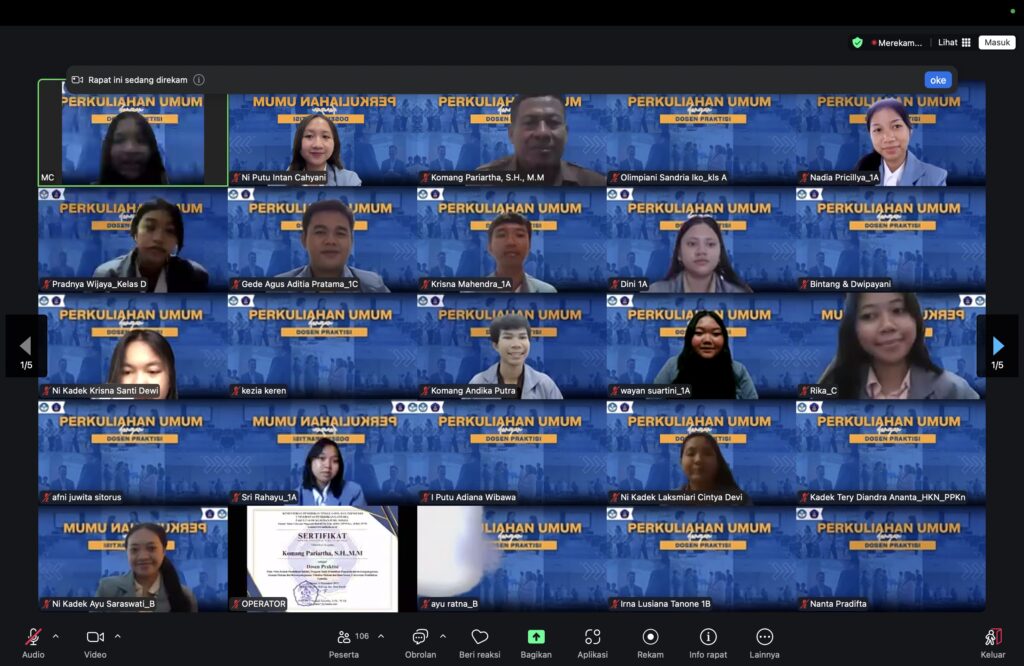Expand the Obrolan options chevron

pos(443,636)
